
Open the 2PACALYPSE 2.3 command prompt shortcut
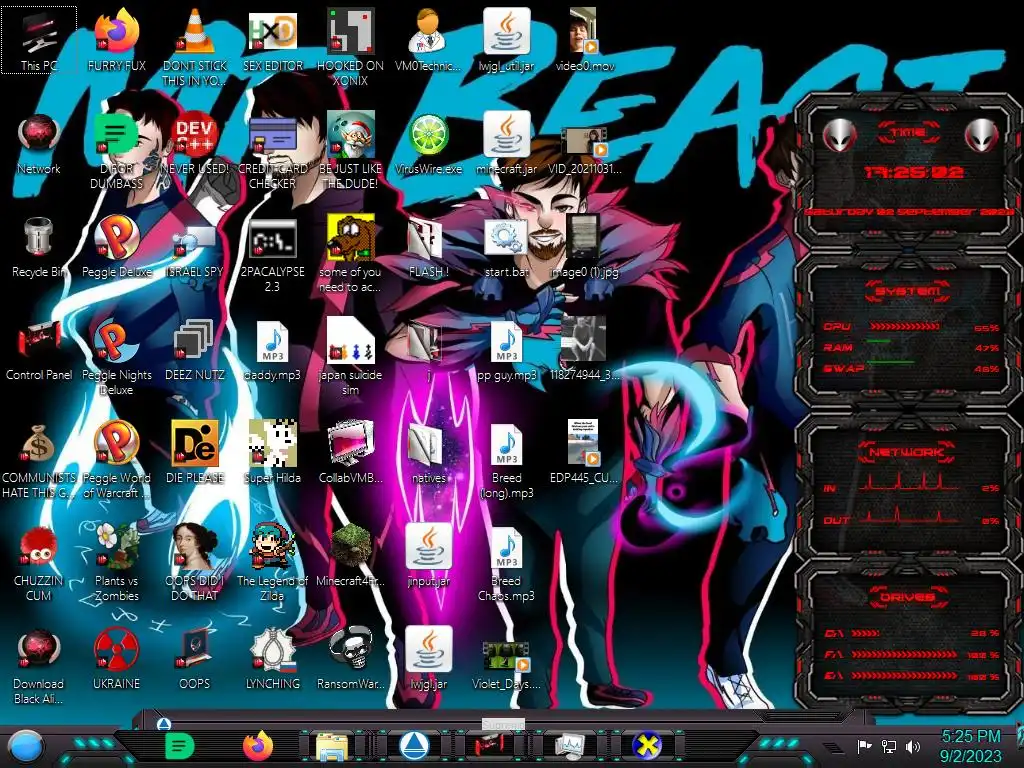pyautogui.click(x=272, y=254)
